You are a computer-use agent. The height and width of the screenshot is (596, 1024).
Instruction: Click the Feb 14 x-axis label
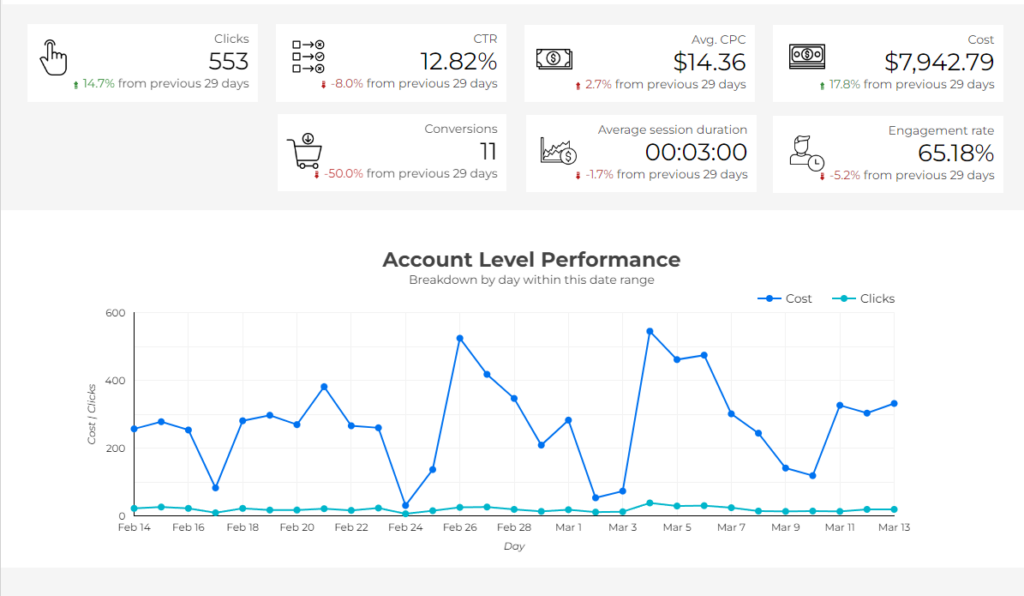pos(134,527)
